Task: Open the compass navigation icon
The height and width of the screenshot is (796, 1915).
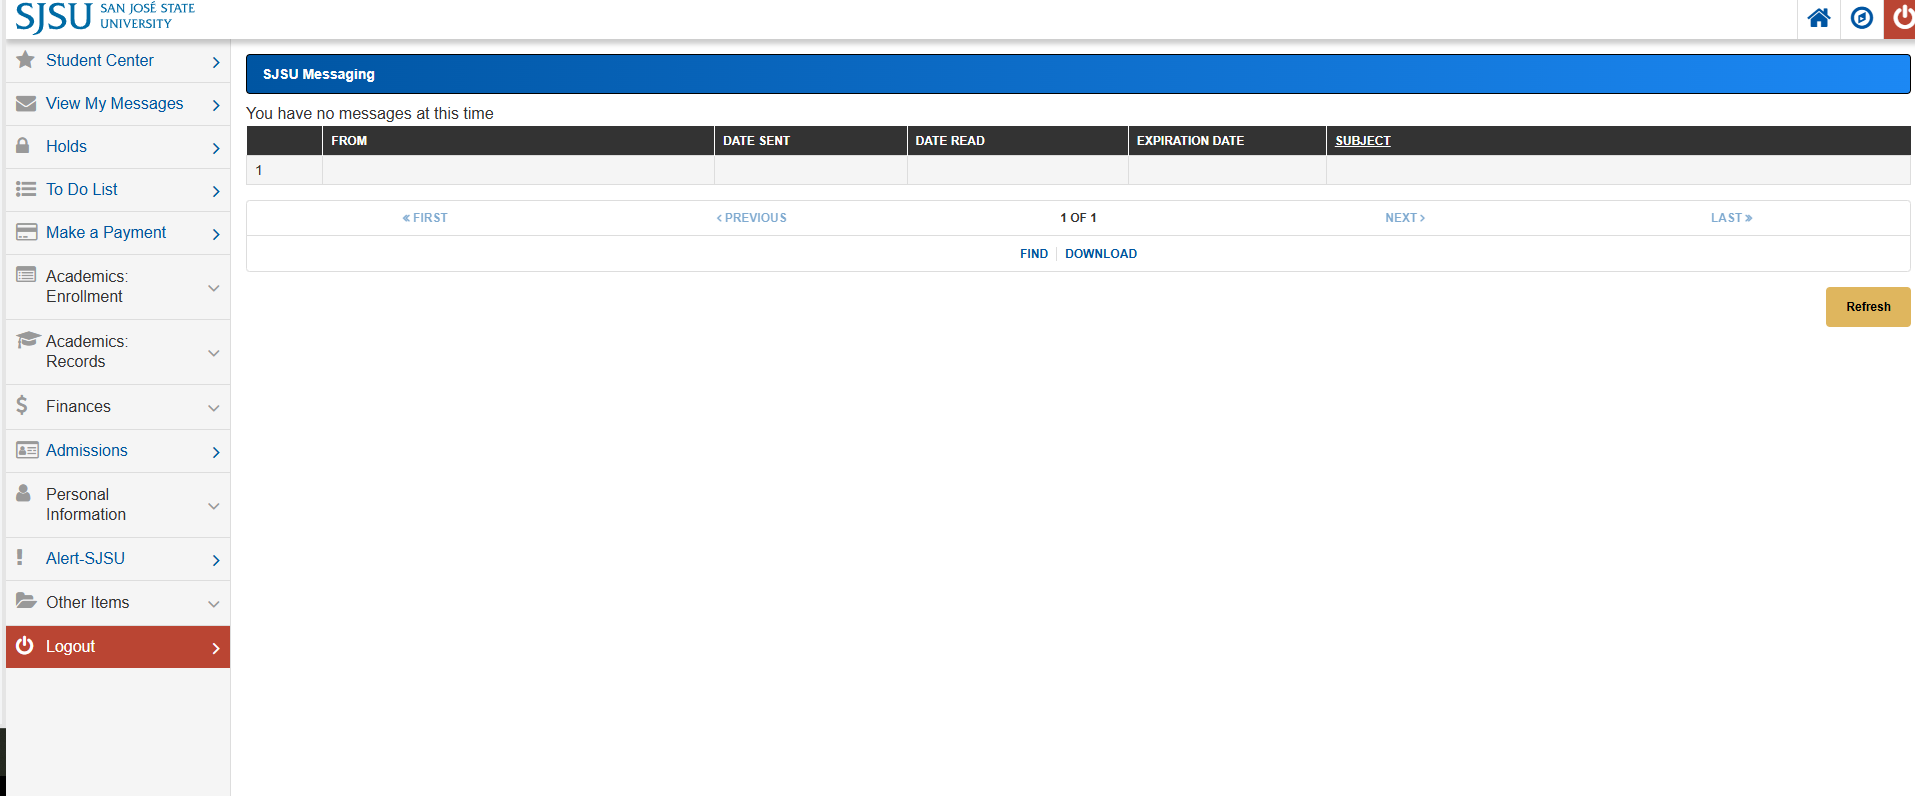Action: [x=1862, y=18]
